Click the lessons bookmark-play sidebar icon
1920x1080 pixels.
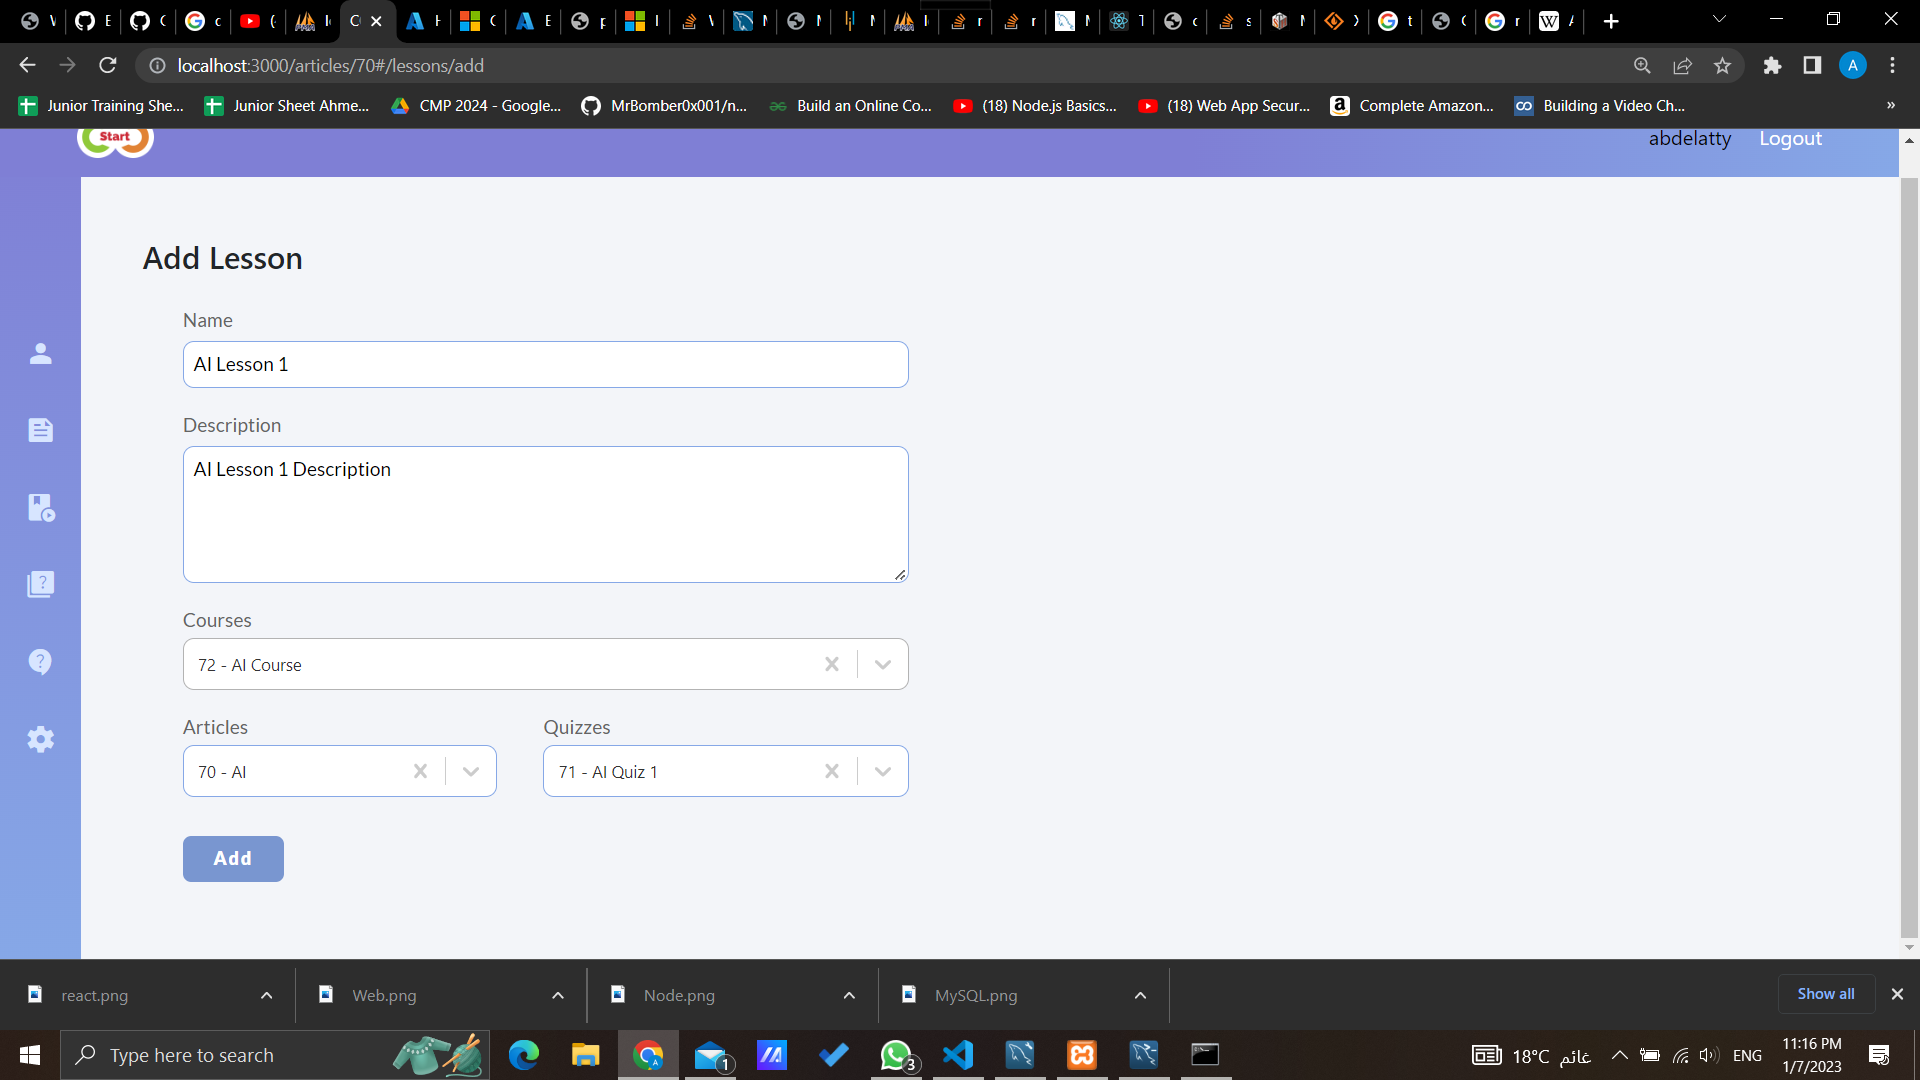pyautogui.click(x=40, y=507)
